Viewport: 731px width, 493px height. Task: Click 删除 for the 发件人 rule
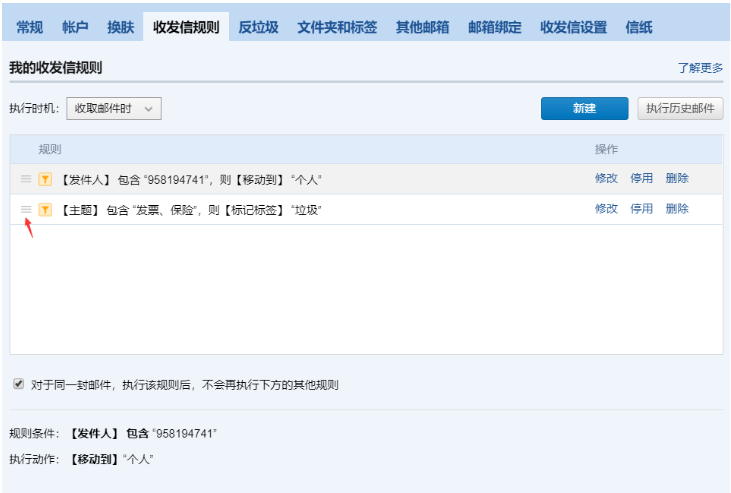(677, 179)
